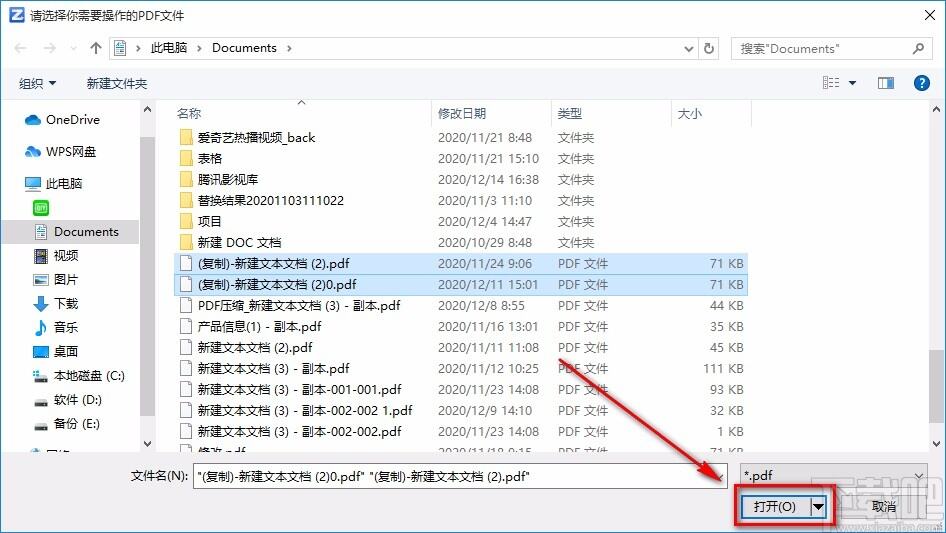Expand the chevron after Documents breadcrumb

click(289, 48)
